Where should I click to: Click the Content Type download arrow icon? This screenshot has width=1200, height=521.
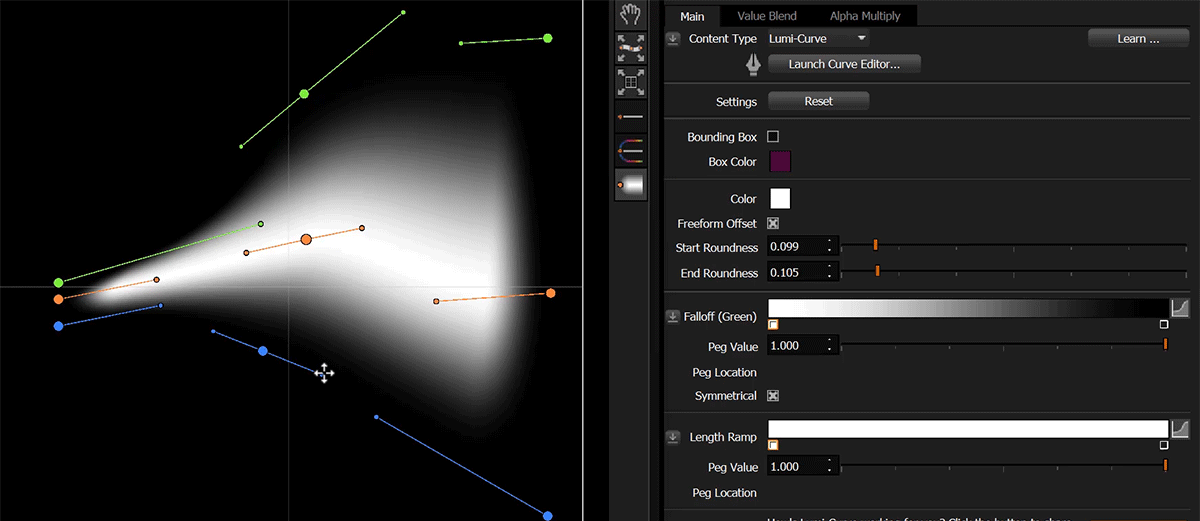[x=673, y=39]
